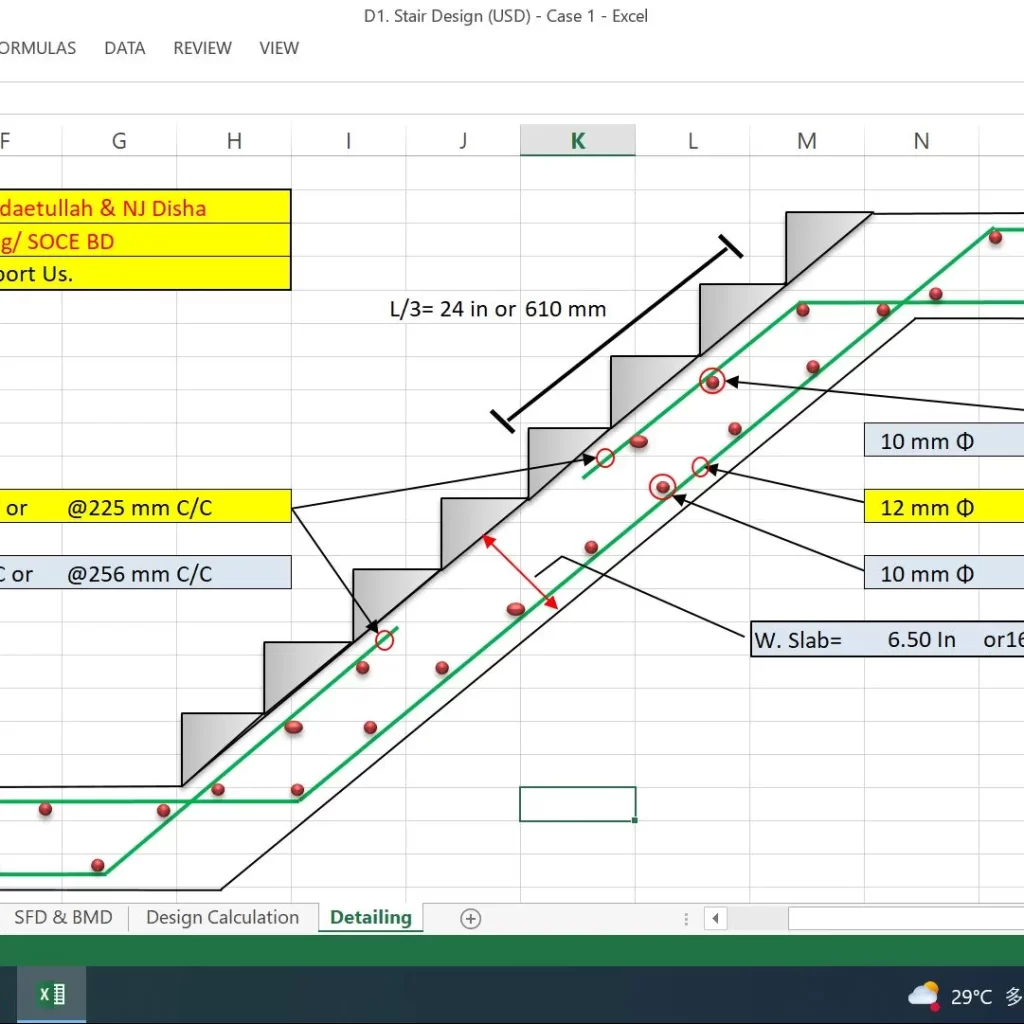The height and width of the screenshot is (1024, 1024).
Task: Click the '12 mm Φ' yellow cell
Action: [944, 507]
